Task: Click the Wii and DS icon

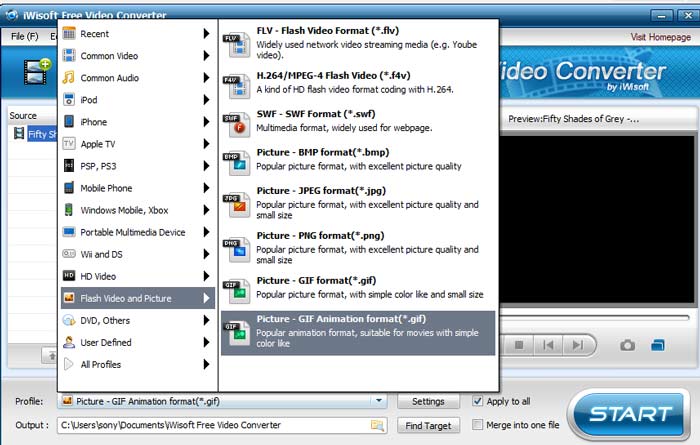Action: [x=69, y=254]
